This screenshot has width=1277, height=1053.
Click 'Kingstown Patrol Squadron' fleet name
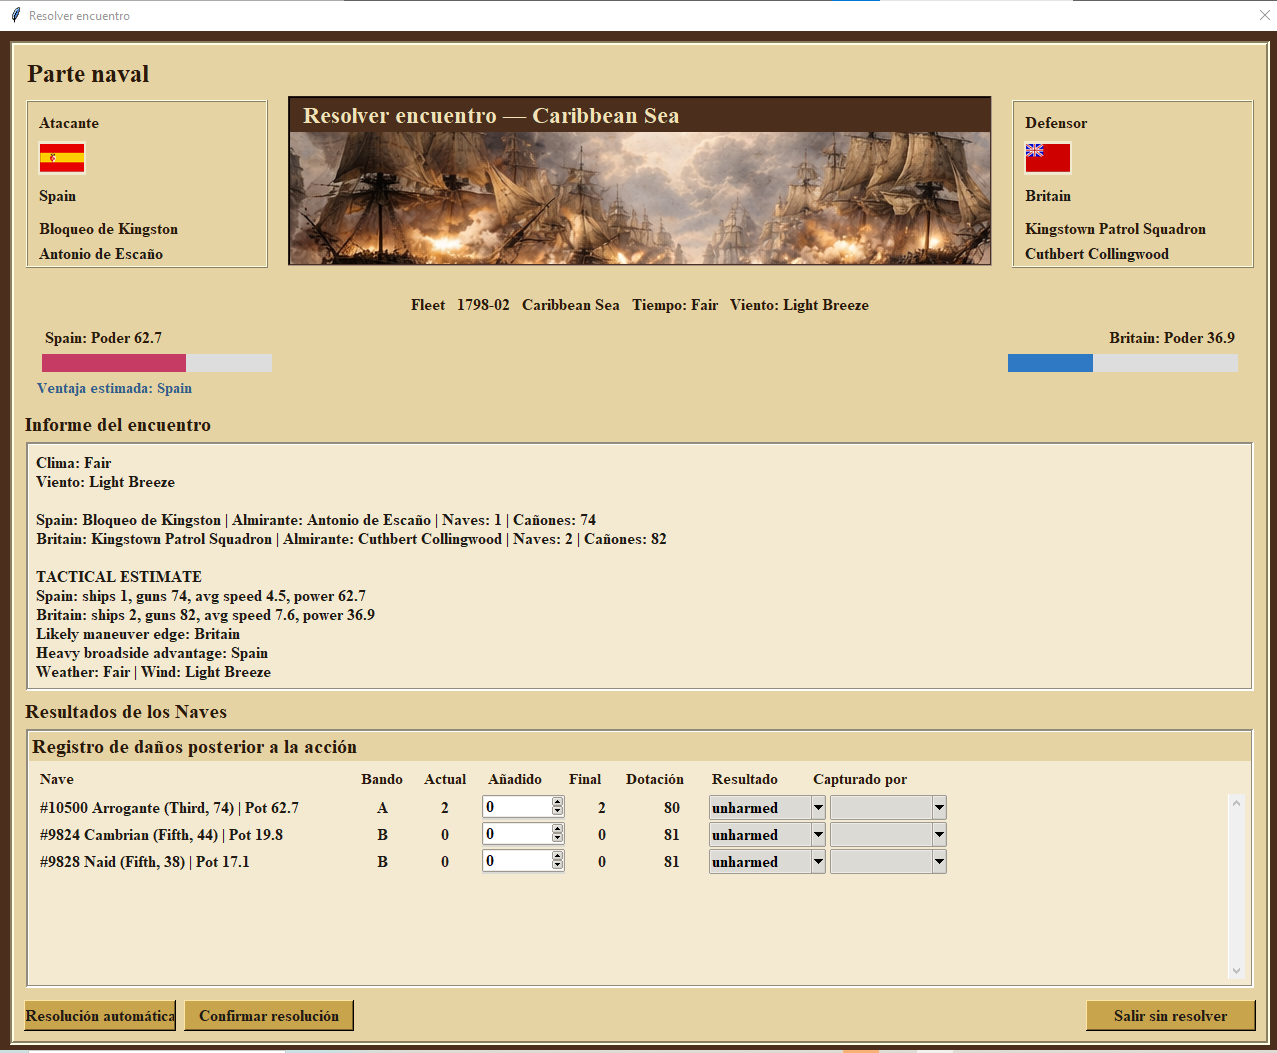(1115, 229)
